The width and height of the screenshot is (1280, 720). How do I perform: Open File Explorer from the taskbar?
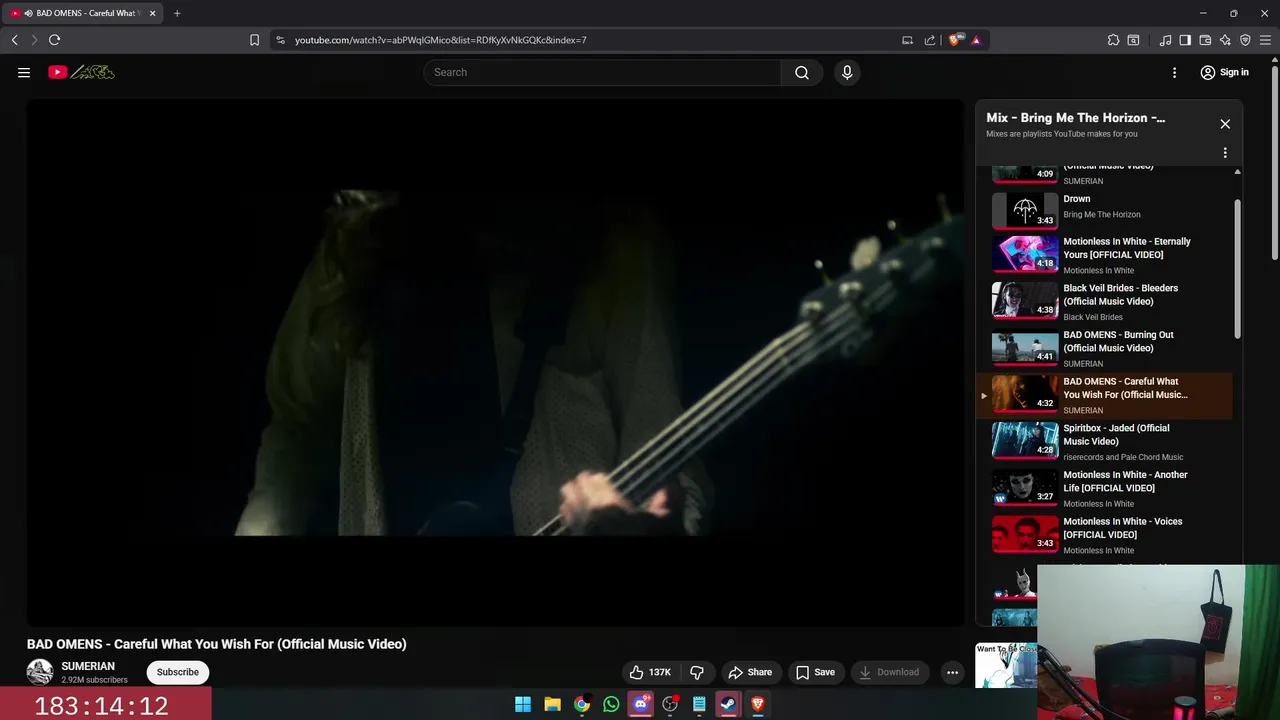552,704
